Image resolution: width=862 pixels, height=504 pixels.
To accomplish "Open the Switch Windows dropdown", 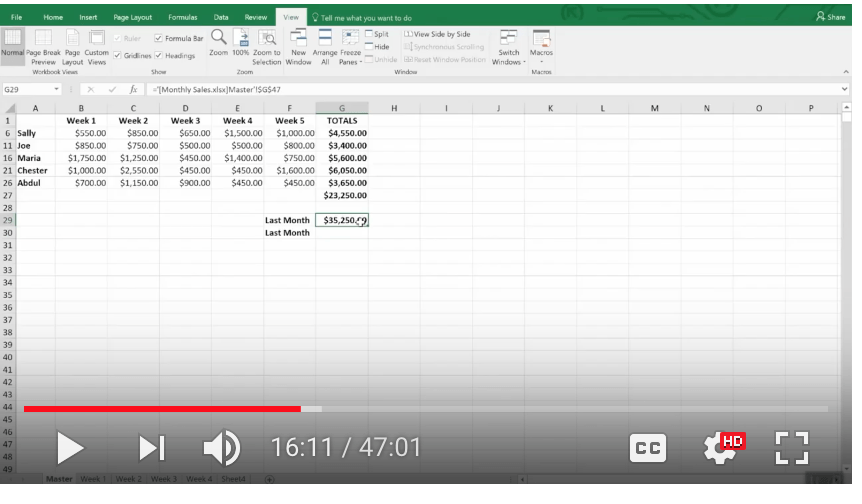I will click(508, 46).
